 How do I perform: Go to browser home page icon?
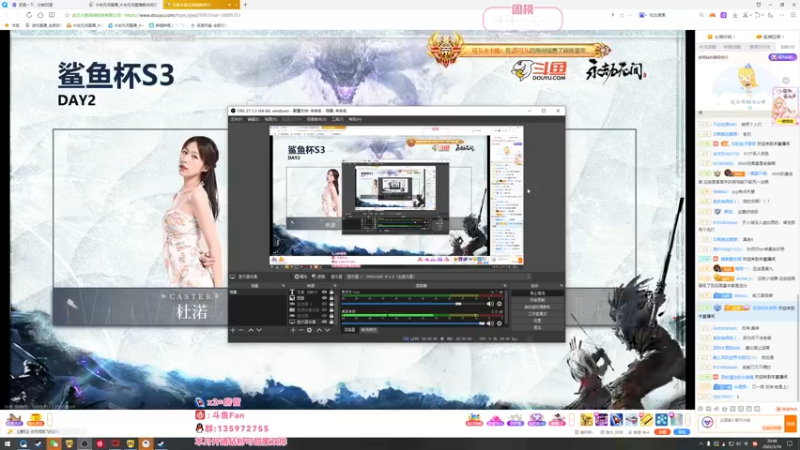pos(40,15)
